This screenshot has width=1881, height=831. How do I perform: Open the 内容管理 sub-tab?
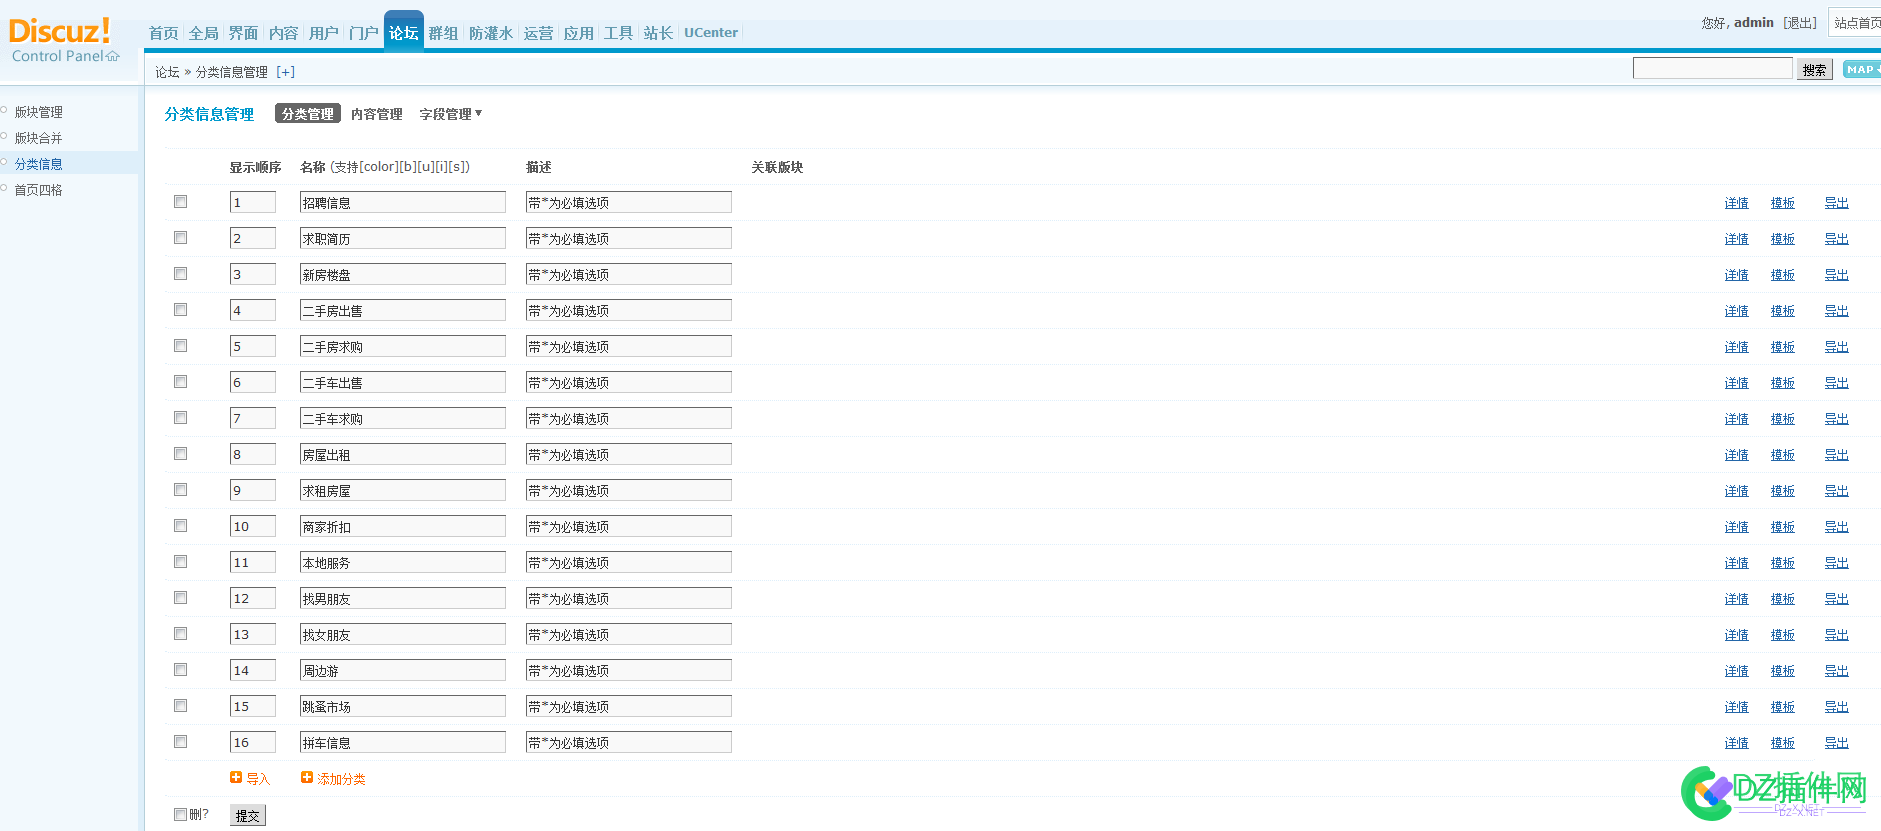pyautogui.click(x=376, y=114)
